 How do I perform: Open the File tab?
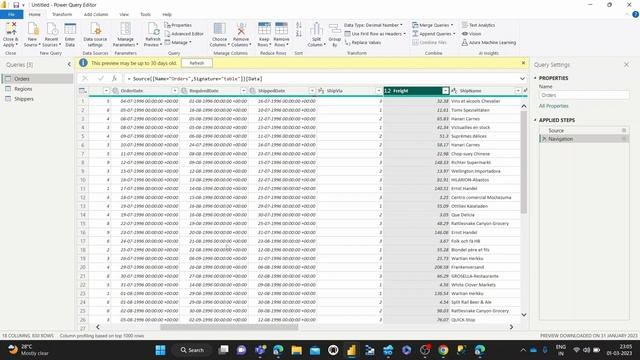pos(11,14)
